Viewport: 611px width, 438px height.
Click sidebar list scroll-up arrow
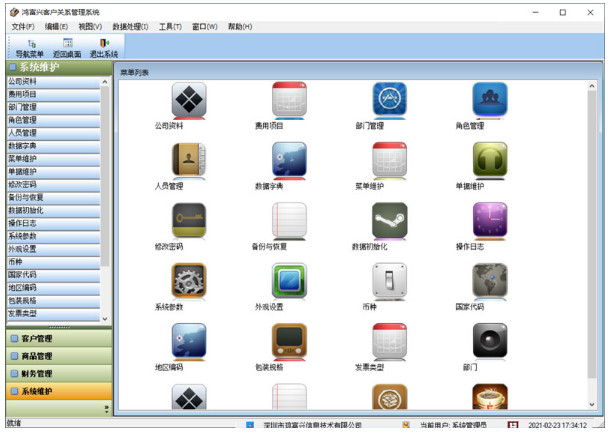coord(105,81)
